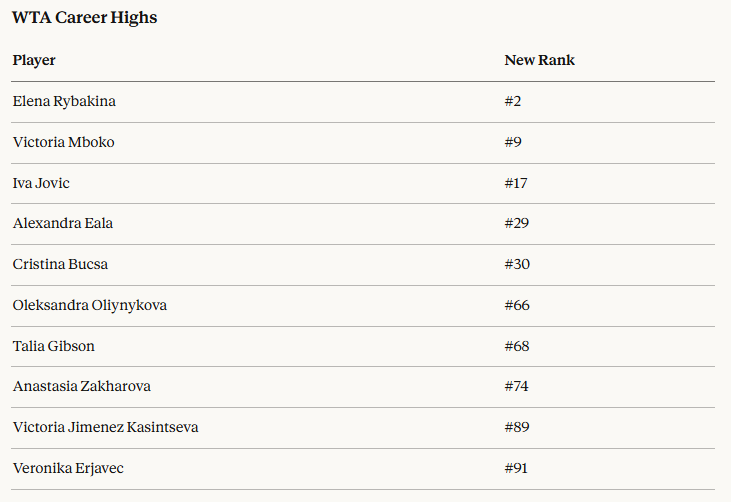Click the New Rank column header
The height and width of the screenshot is (502, 731).
tap(539, 60)
